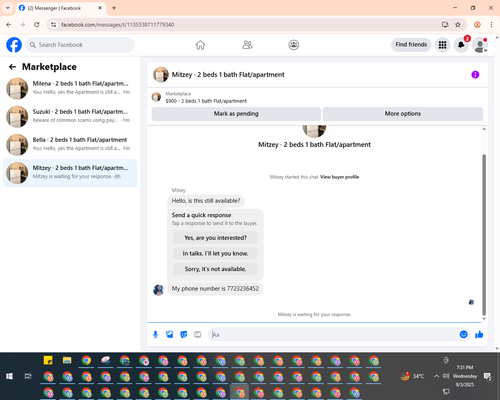Viewport: 500px width, 400px height.
Task: Open the account profile menu
Action: point(480,45)
